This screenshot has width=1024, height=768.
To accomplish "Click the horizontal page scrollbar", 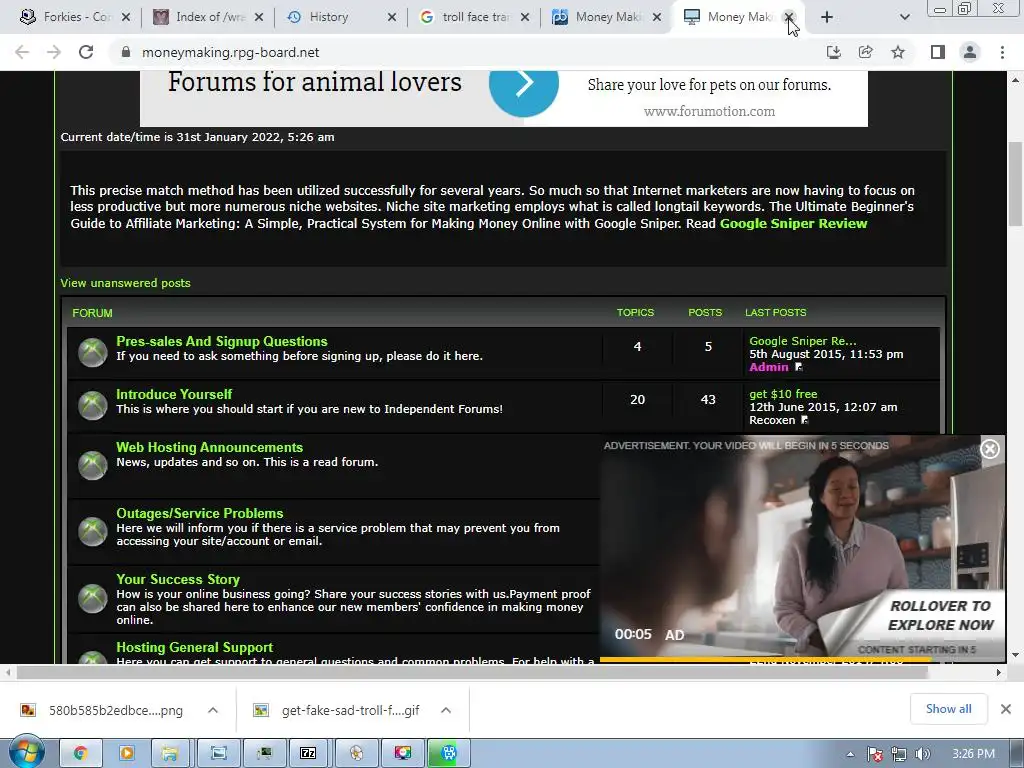I will (472, 673).
